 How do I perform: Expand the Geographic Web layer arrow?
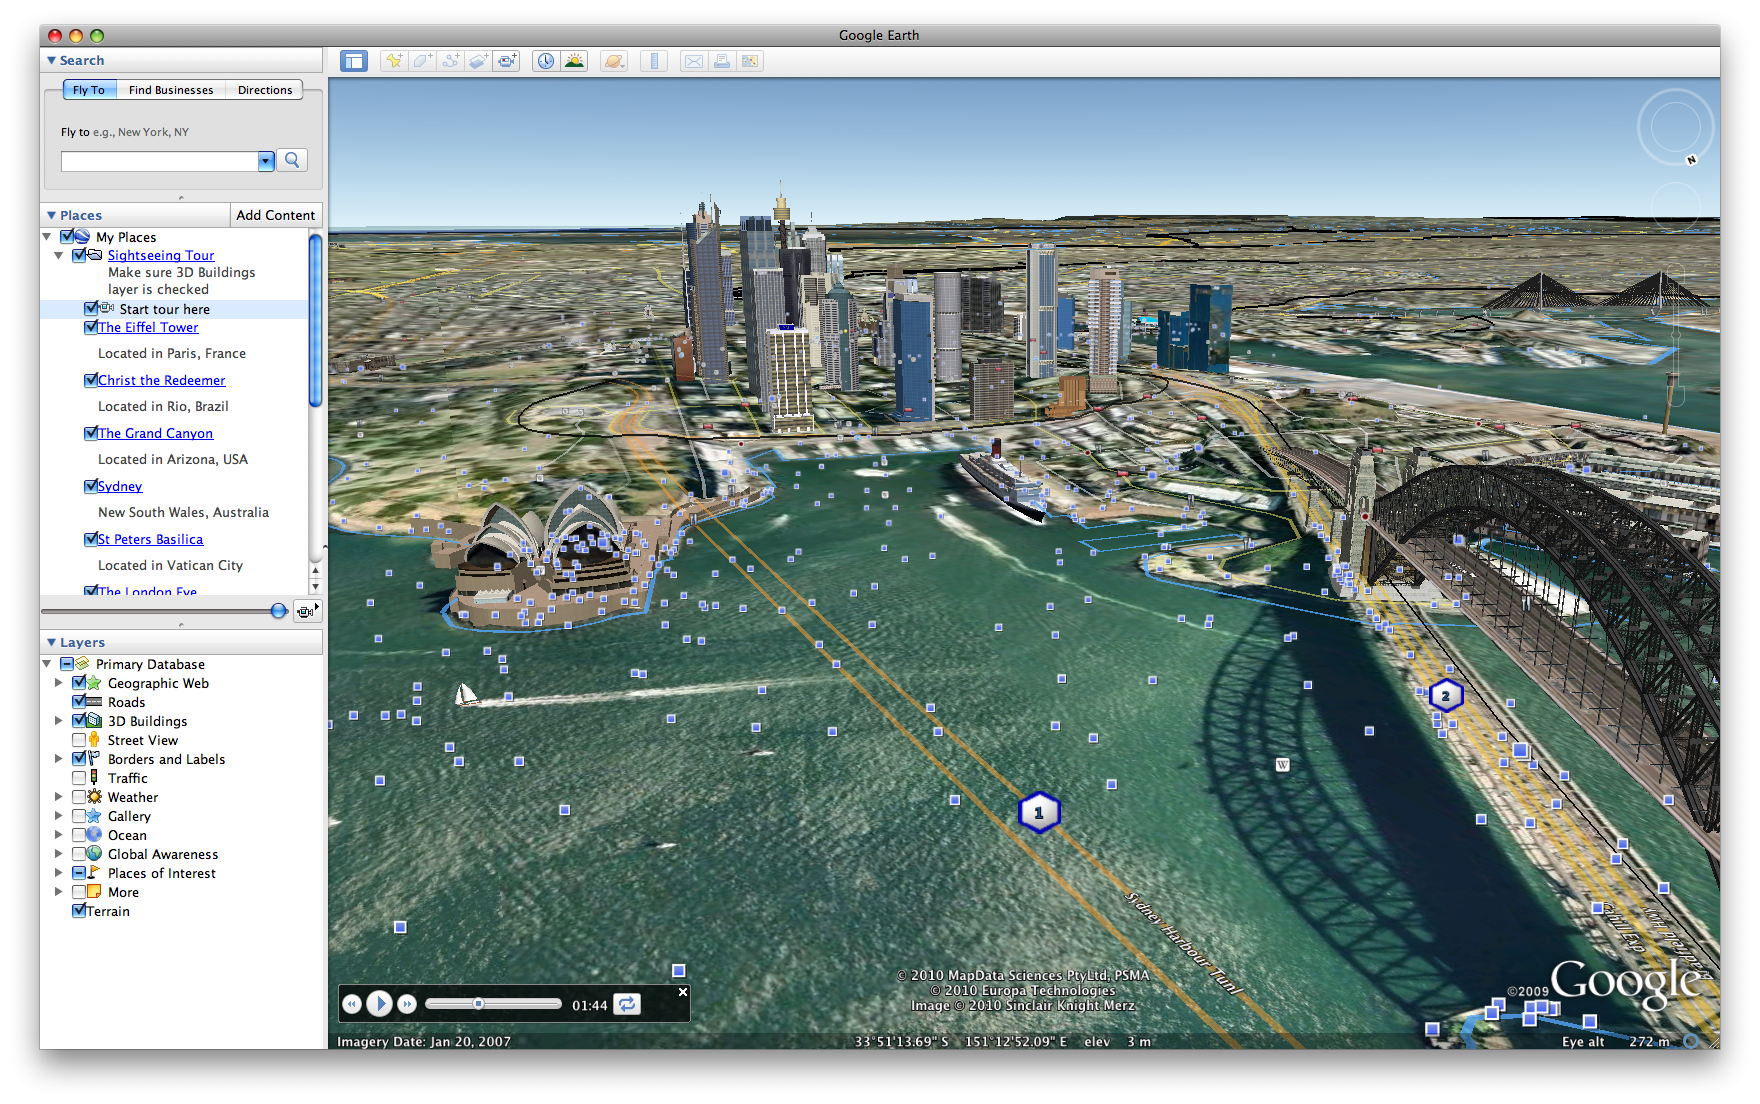click(59, 683)
